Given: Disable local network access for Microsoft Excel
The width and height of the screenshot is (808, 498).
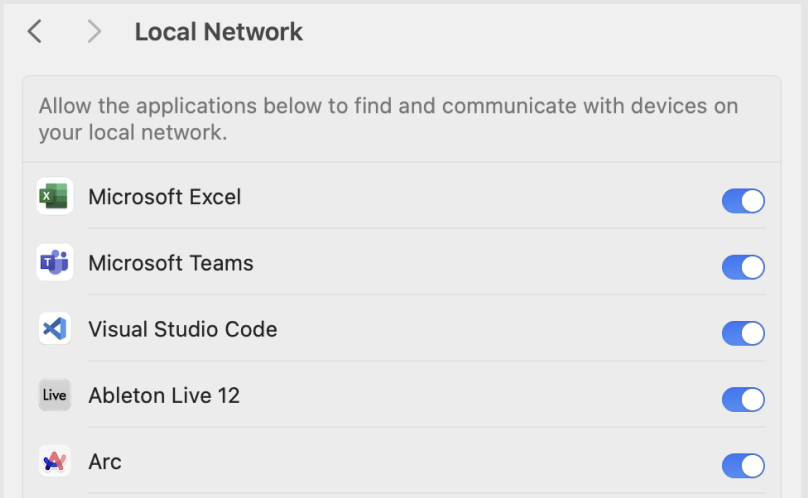Looking at the screenshot, I should click(743, 201).
